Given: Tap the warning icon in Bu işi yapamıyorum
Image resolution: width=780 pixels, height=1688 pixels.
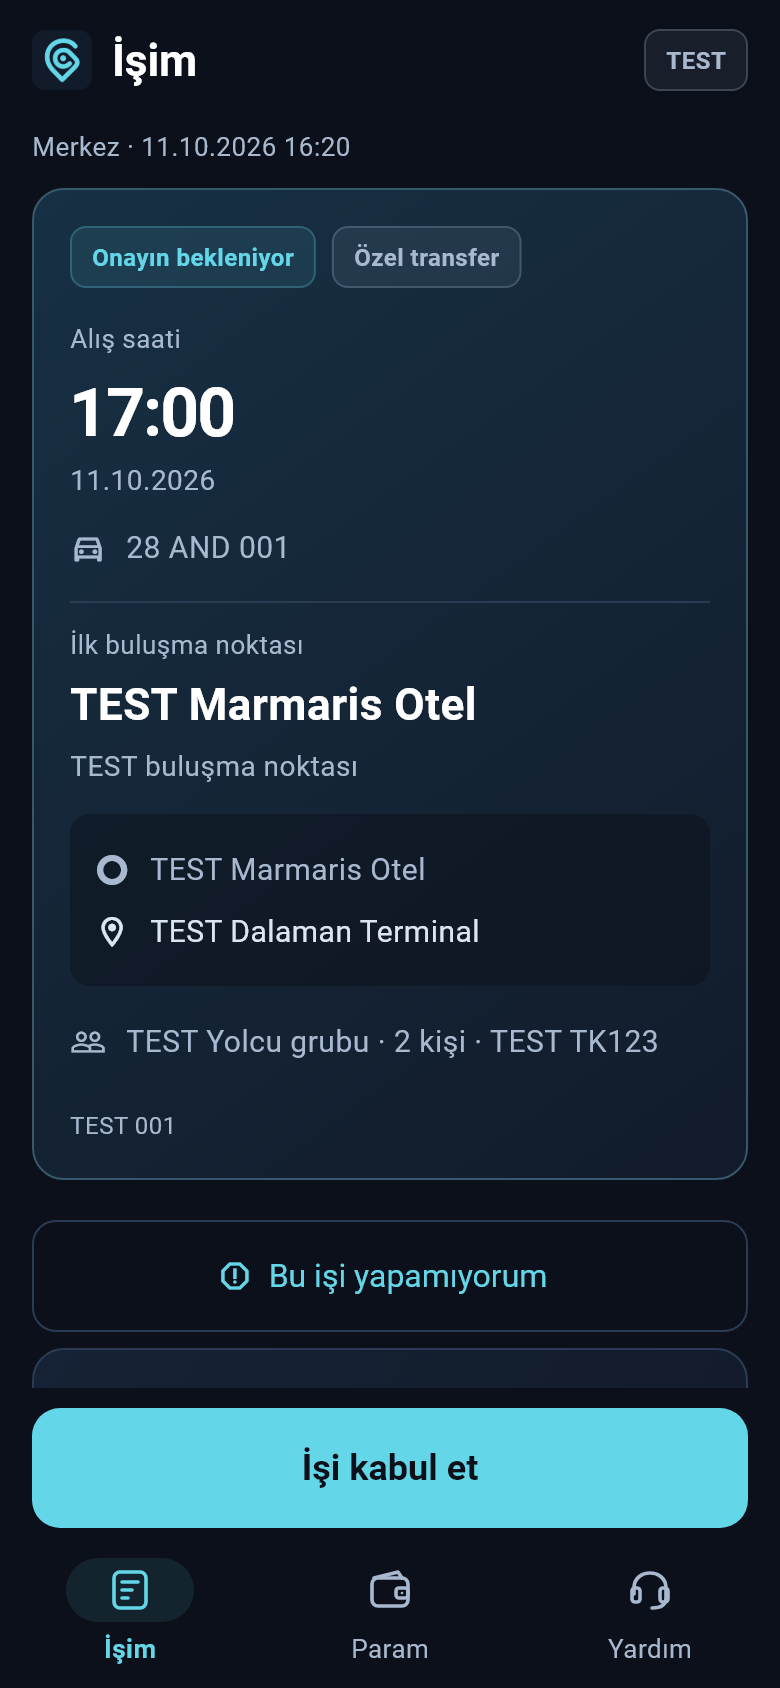Looking at the screenshot, I should 235,1276.
